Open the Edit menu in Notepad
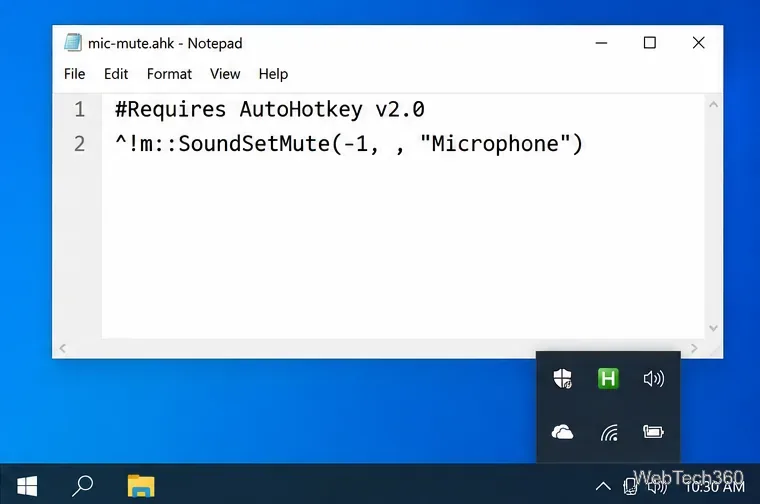 tap(116, 74)
